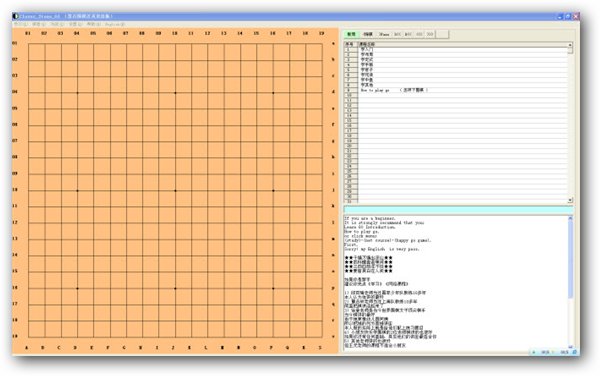Click the course list scroll-up arrow
The image size is (600, 376).
(570, 45)
